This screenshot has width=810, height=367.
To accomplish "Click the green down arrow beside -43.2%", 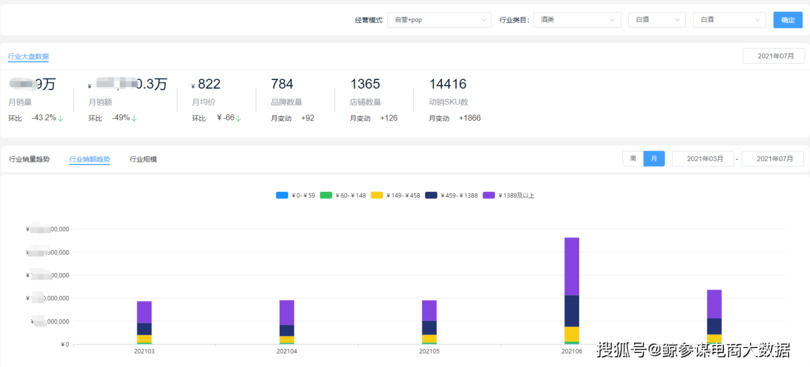I will [x=60, y=118].
